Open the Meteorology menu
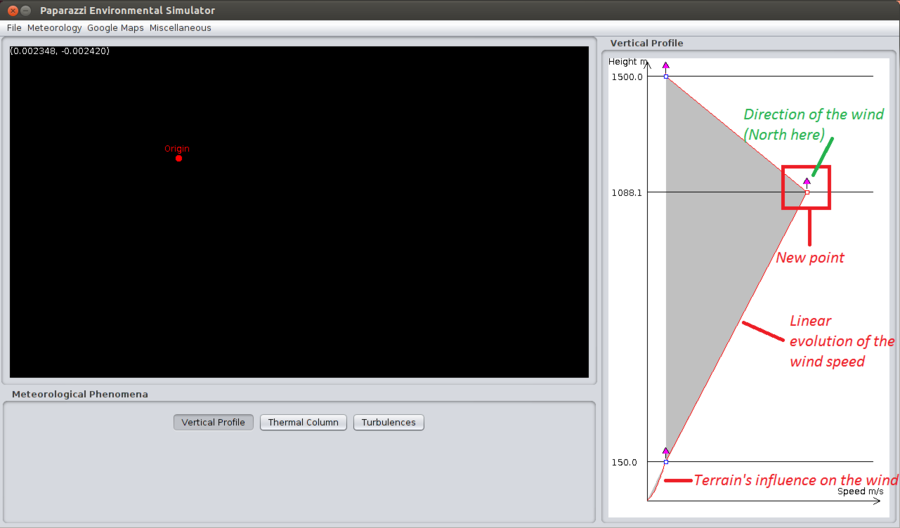The height and width of the screenshot is (528, 900). pyautogui.click(x=55, y=28)
